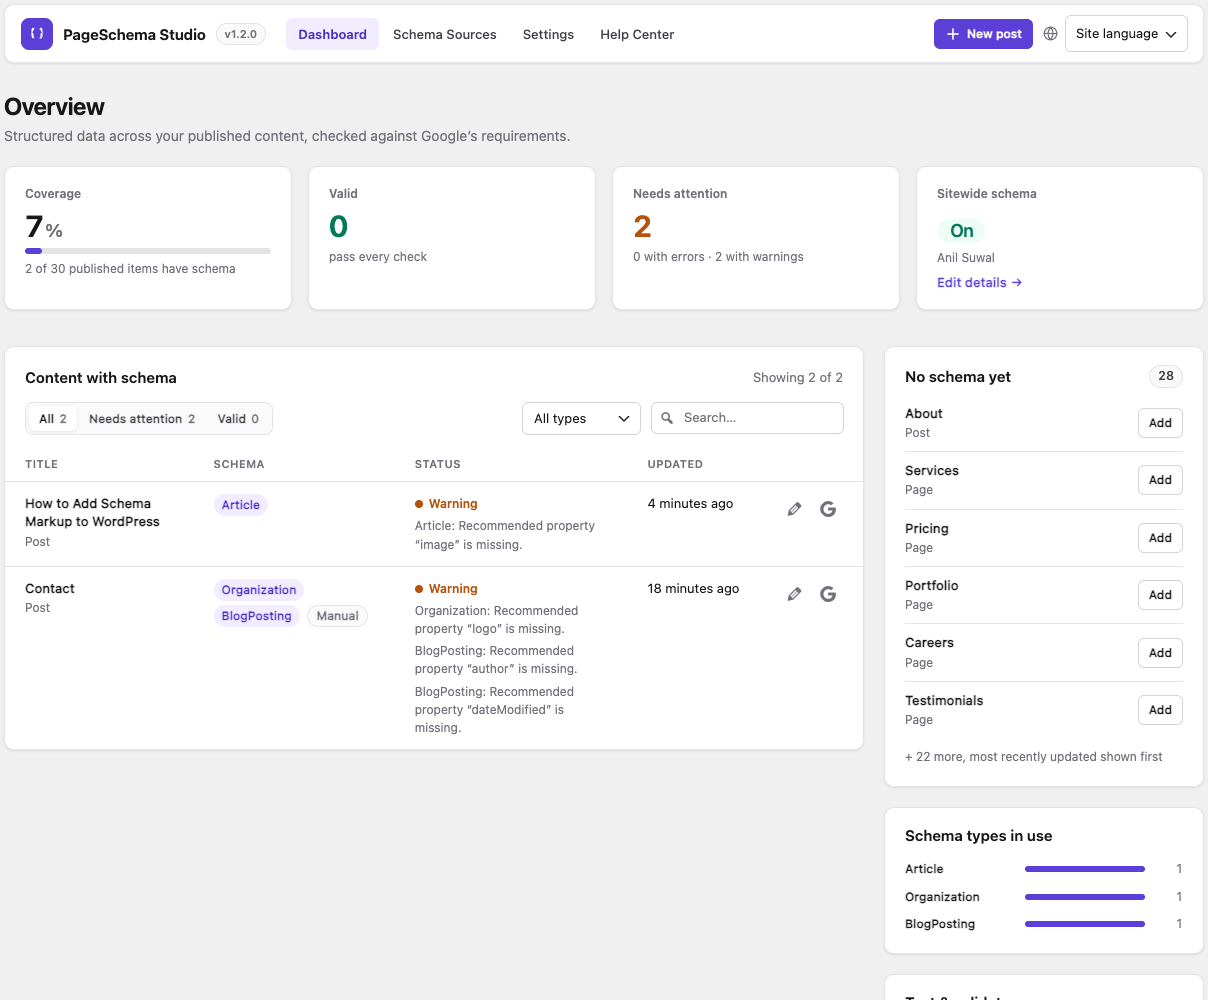Viewport: 1208px width, 1000px height.
Task: Go to the Settings tab
Action: coord(548,34)
